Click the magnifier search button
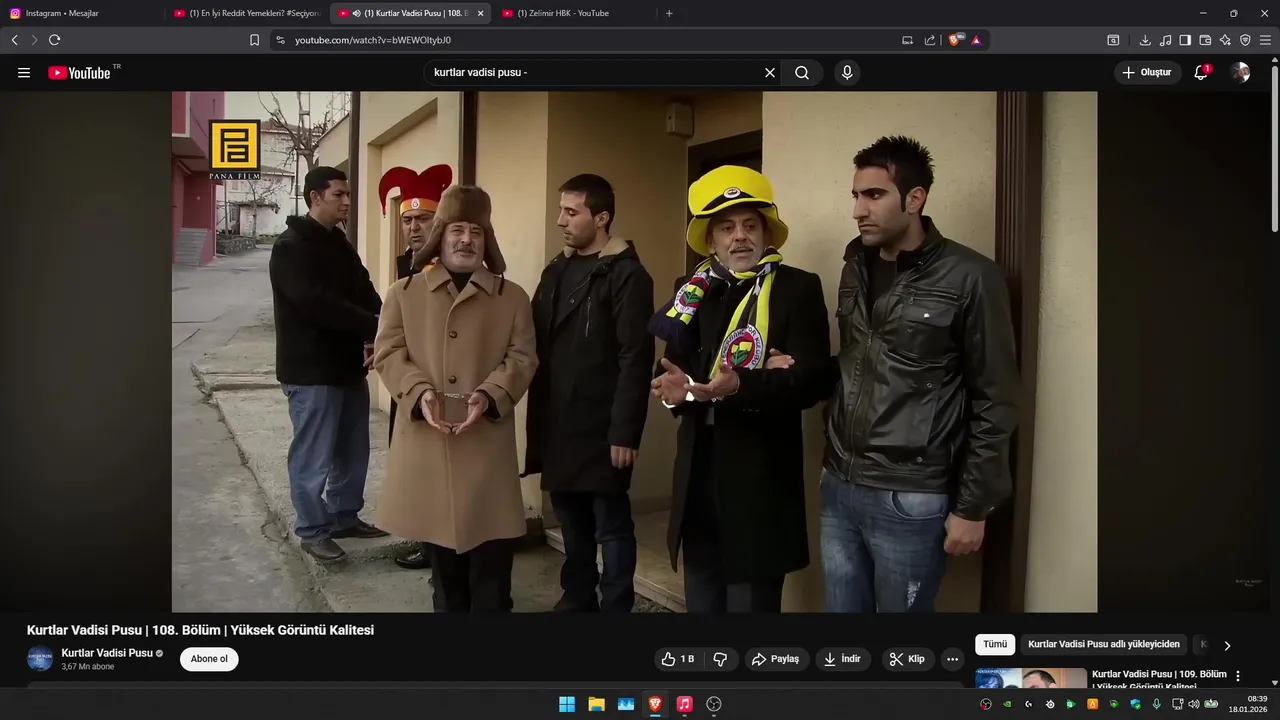This screenshot has width=1280, height=720. click(x=802, y=73)
